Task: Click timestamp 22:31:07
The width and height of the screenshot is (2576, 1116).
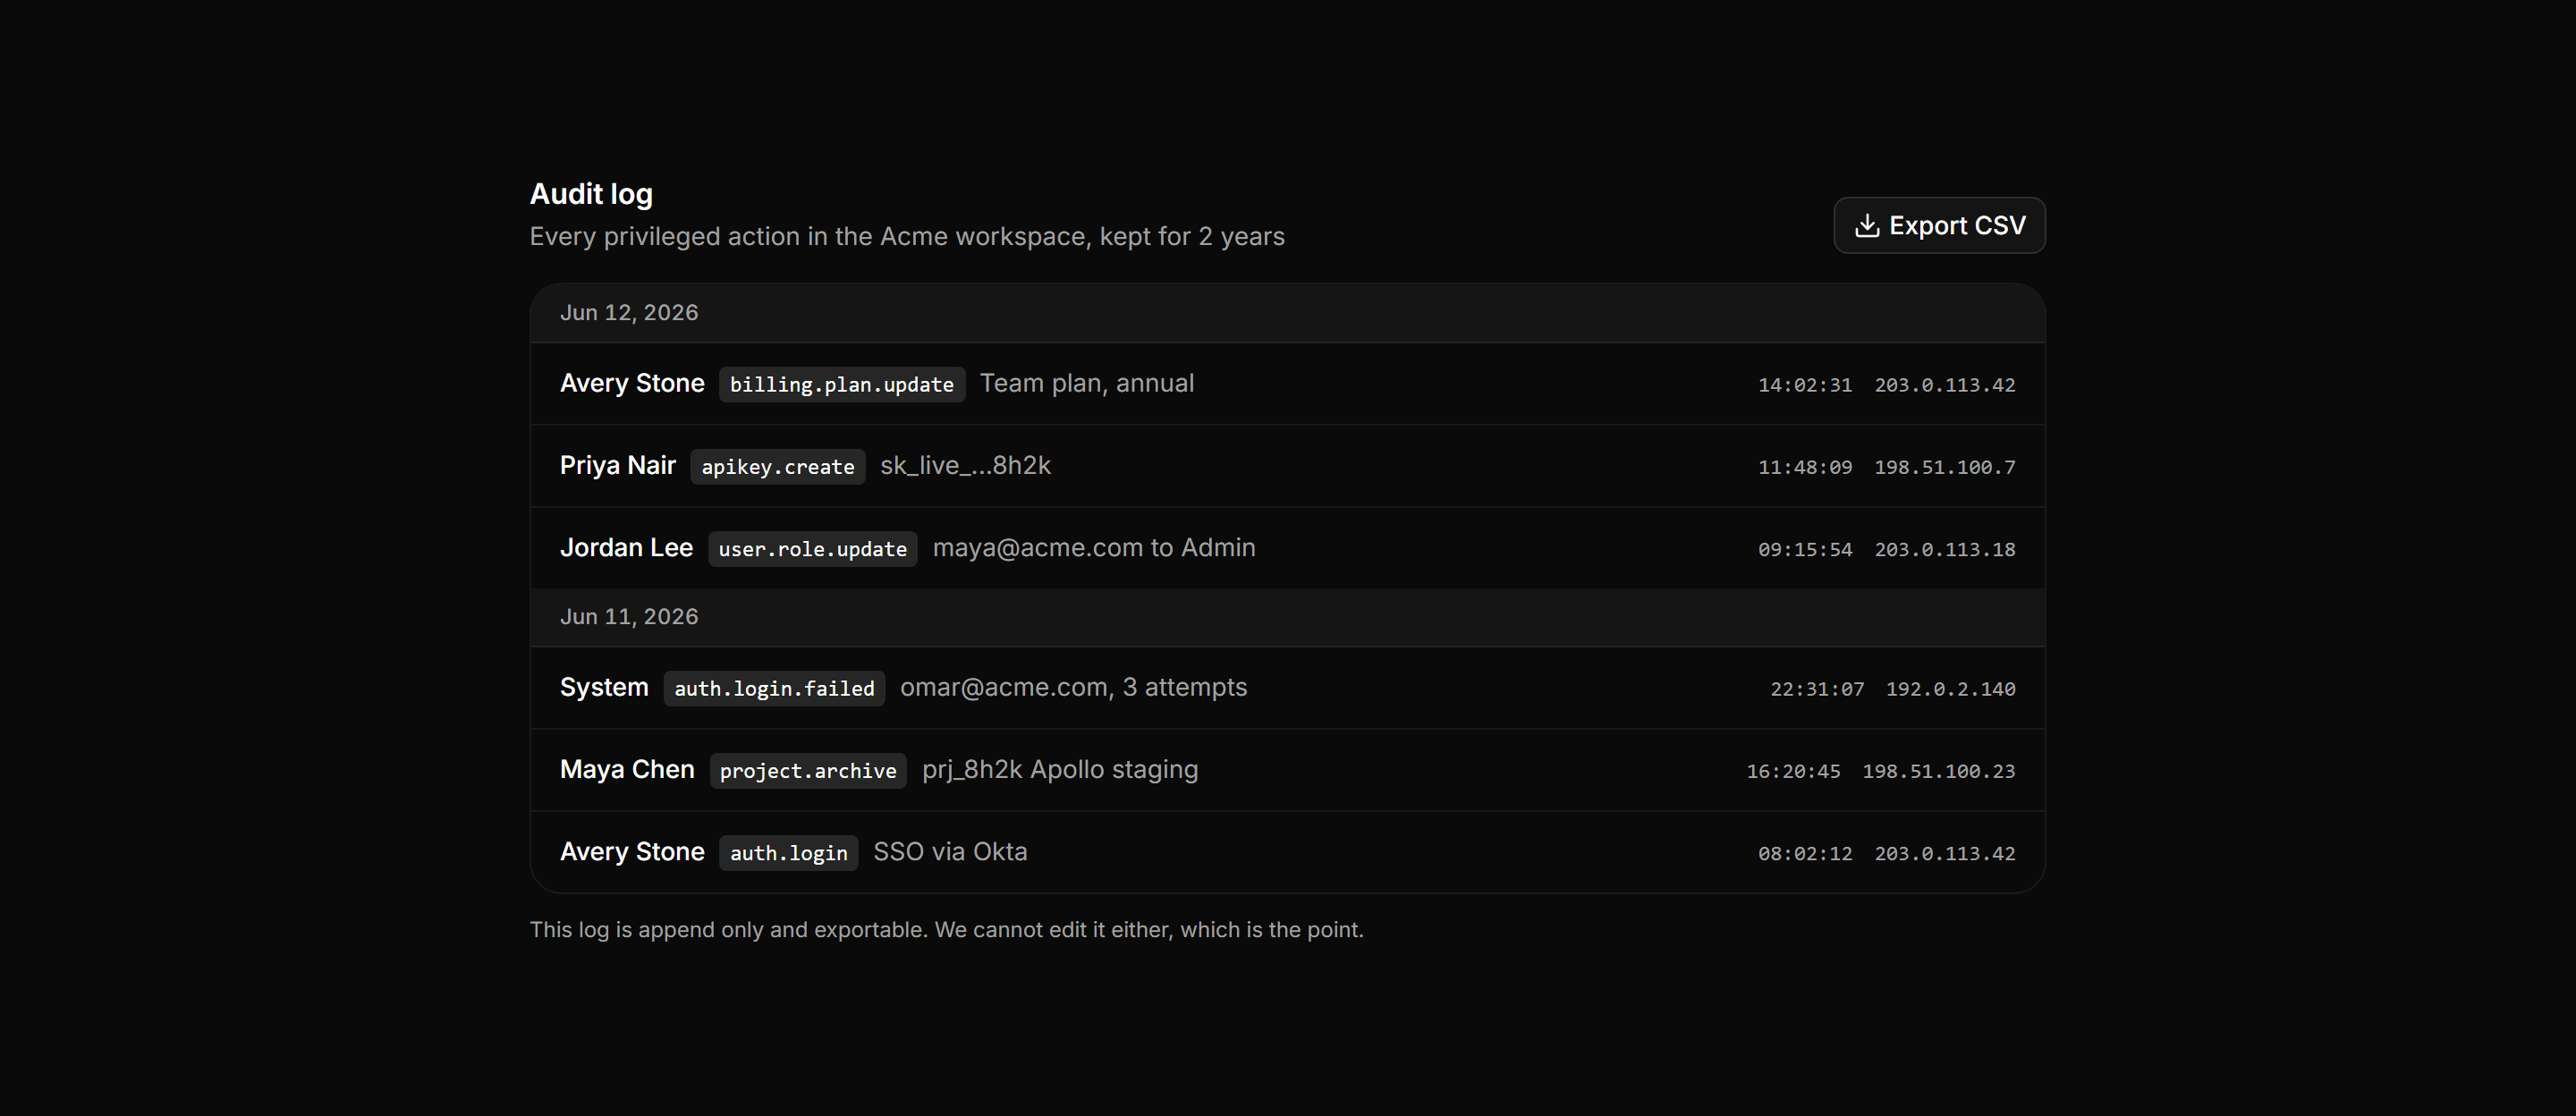Action: point(1817,689)
